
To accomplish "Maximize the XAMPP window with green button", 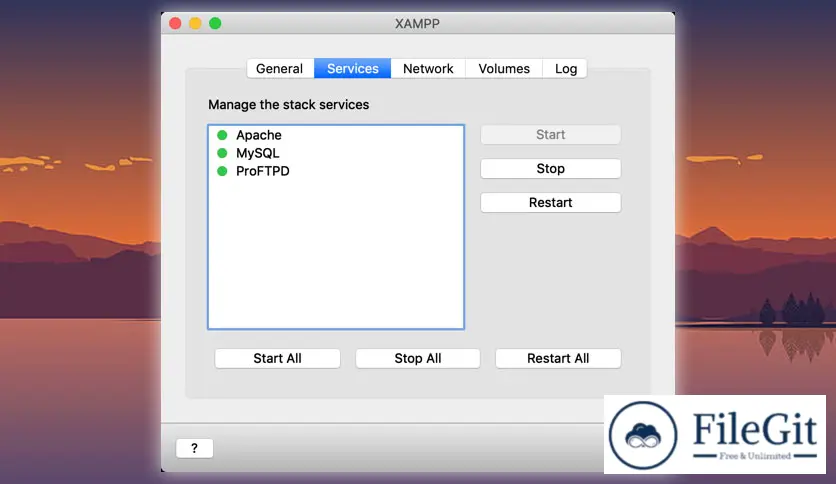I will tap(215, 23).
